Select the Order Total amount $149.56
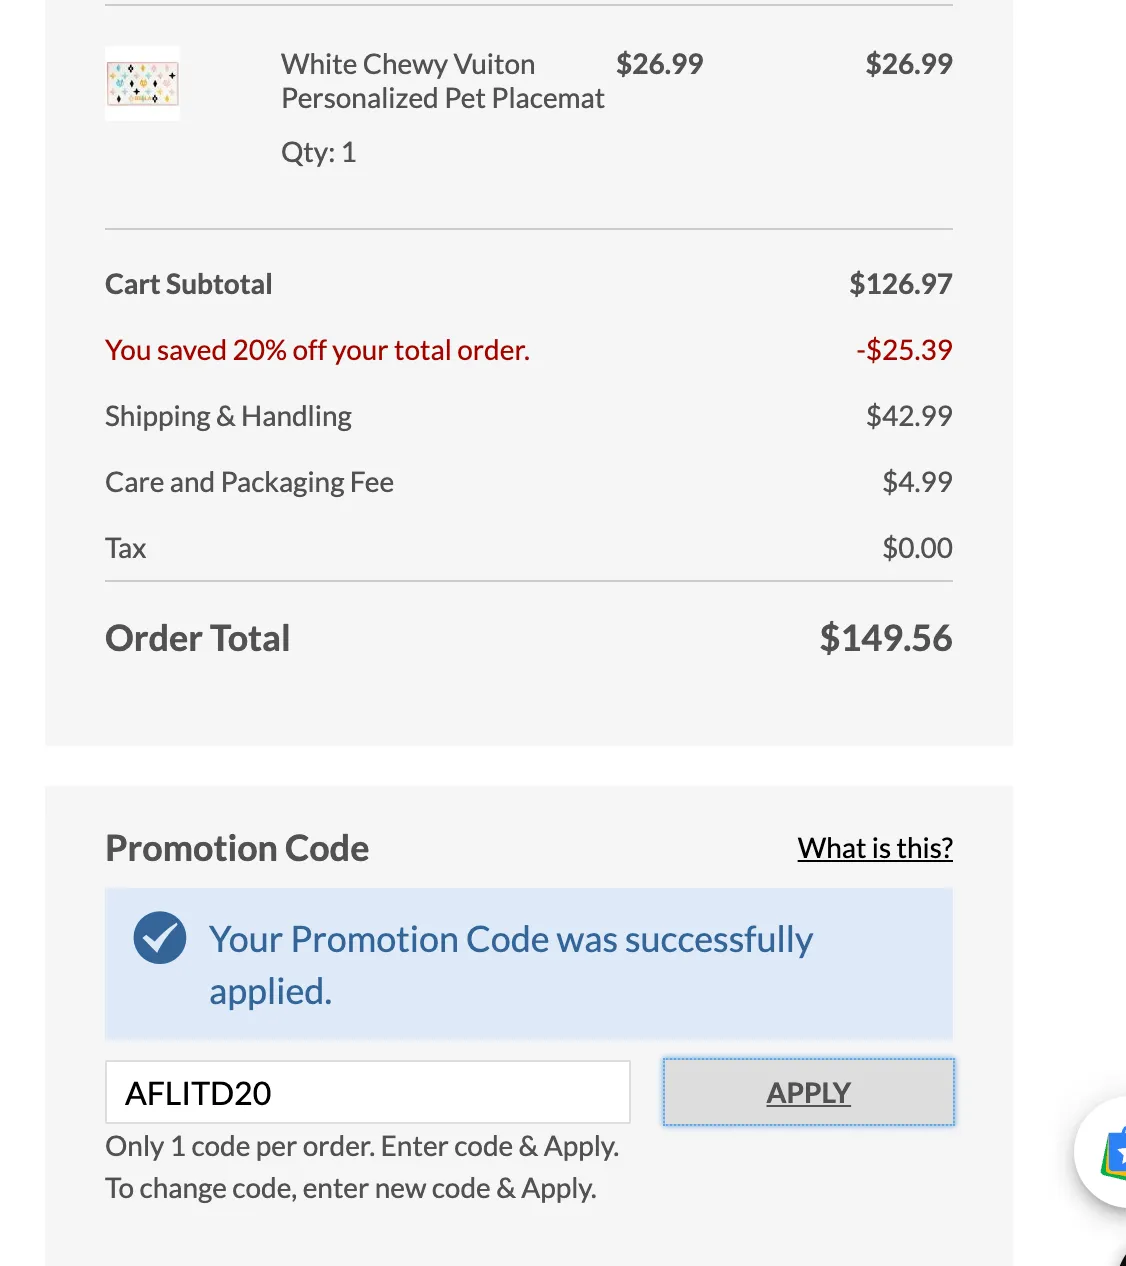Viewport: 1126px width, 1266px height. (x=884, y=637)
